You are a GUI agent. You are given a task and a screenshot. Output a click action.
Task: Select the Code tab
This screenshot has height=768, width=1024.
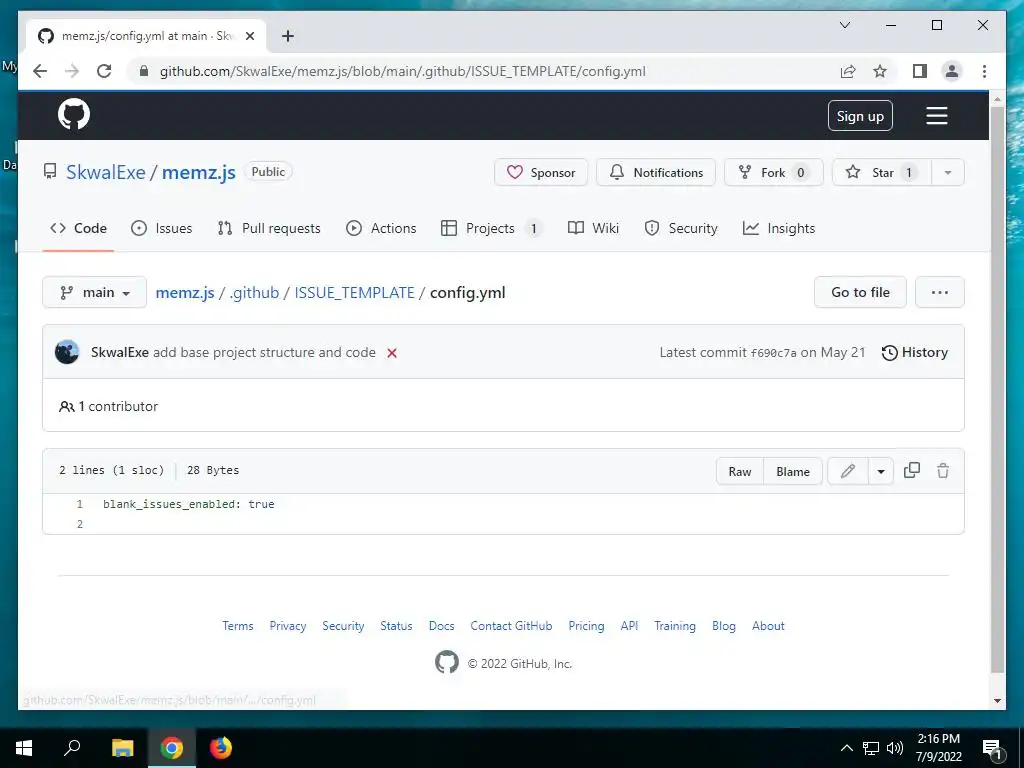(78, 228)
